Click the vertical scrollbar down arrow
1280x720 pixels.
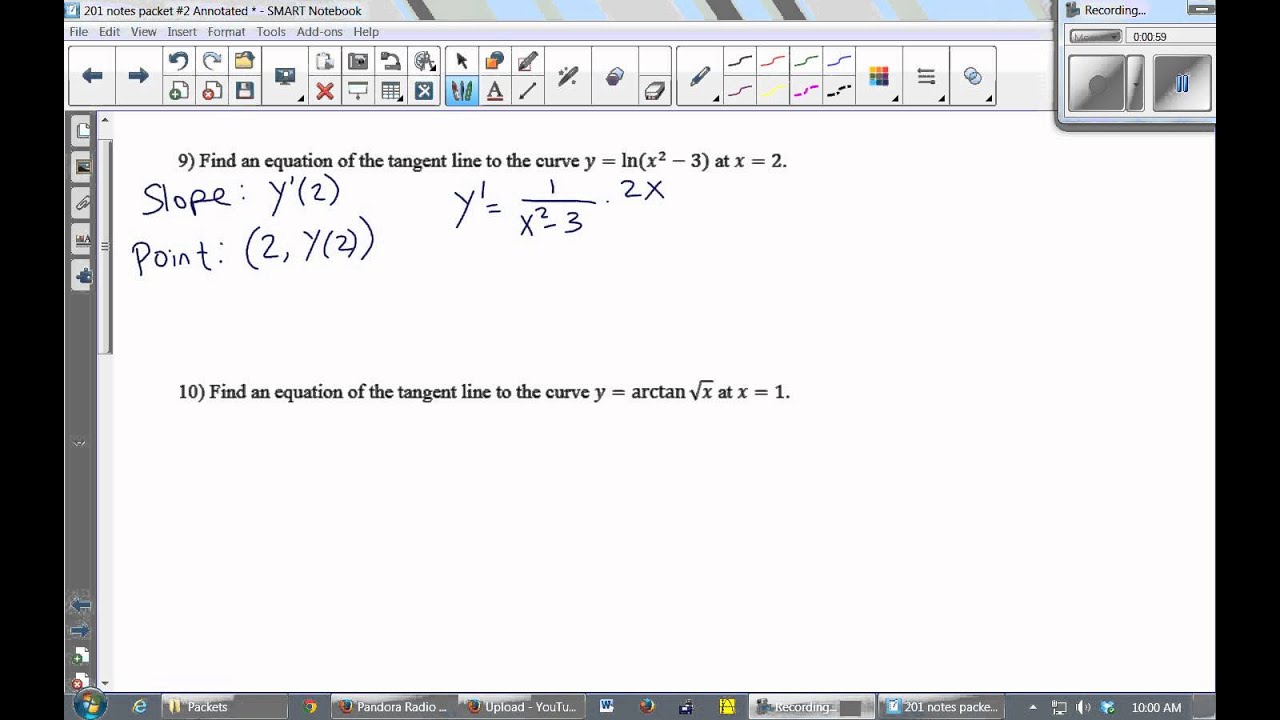[105, 683]
